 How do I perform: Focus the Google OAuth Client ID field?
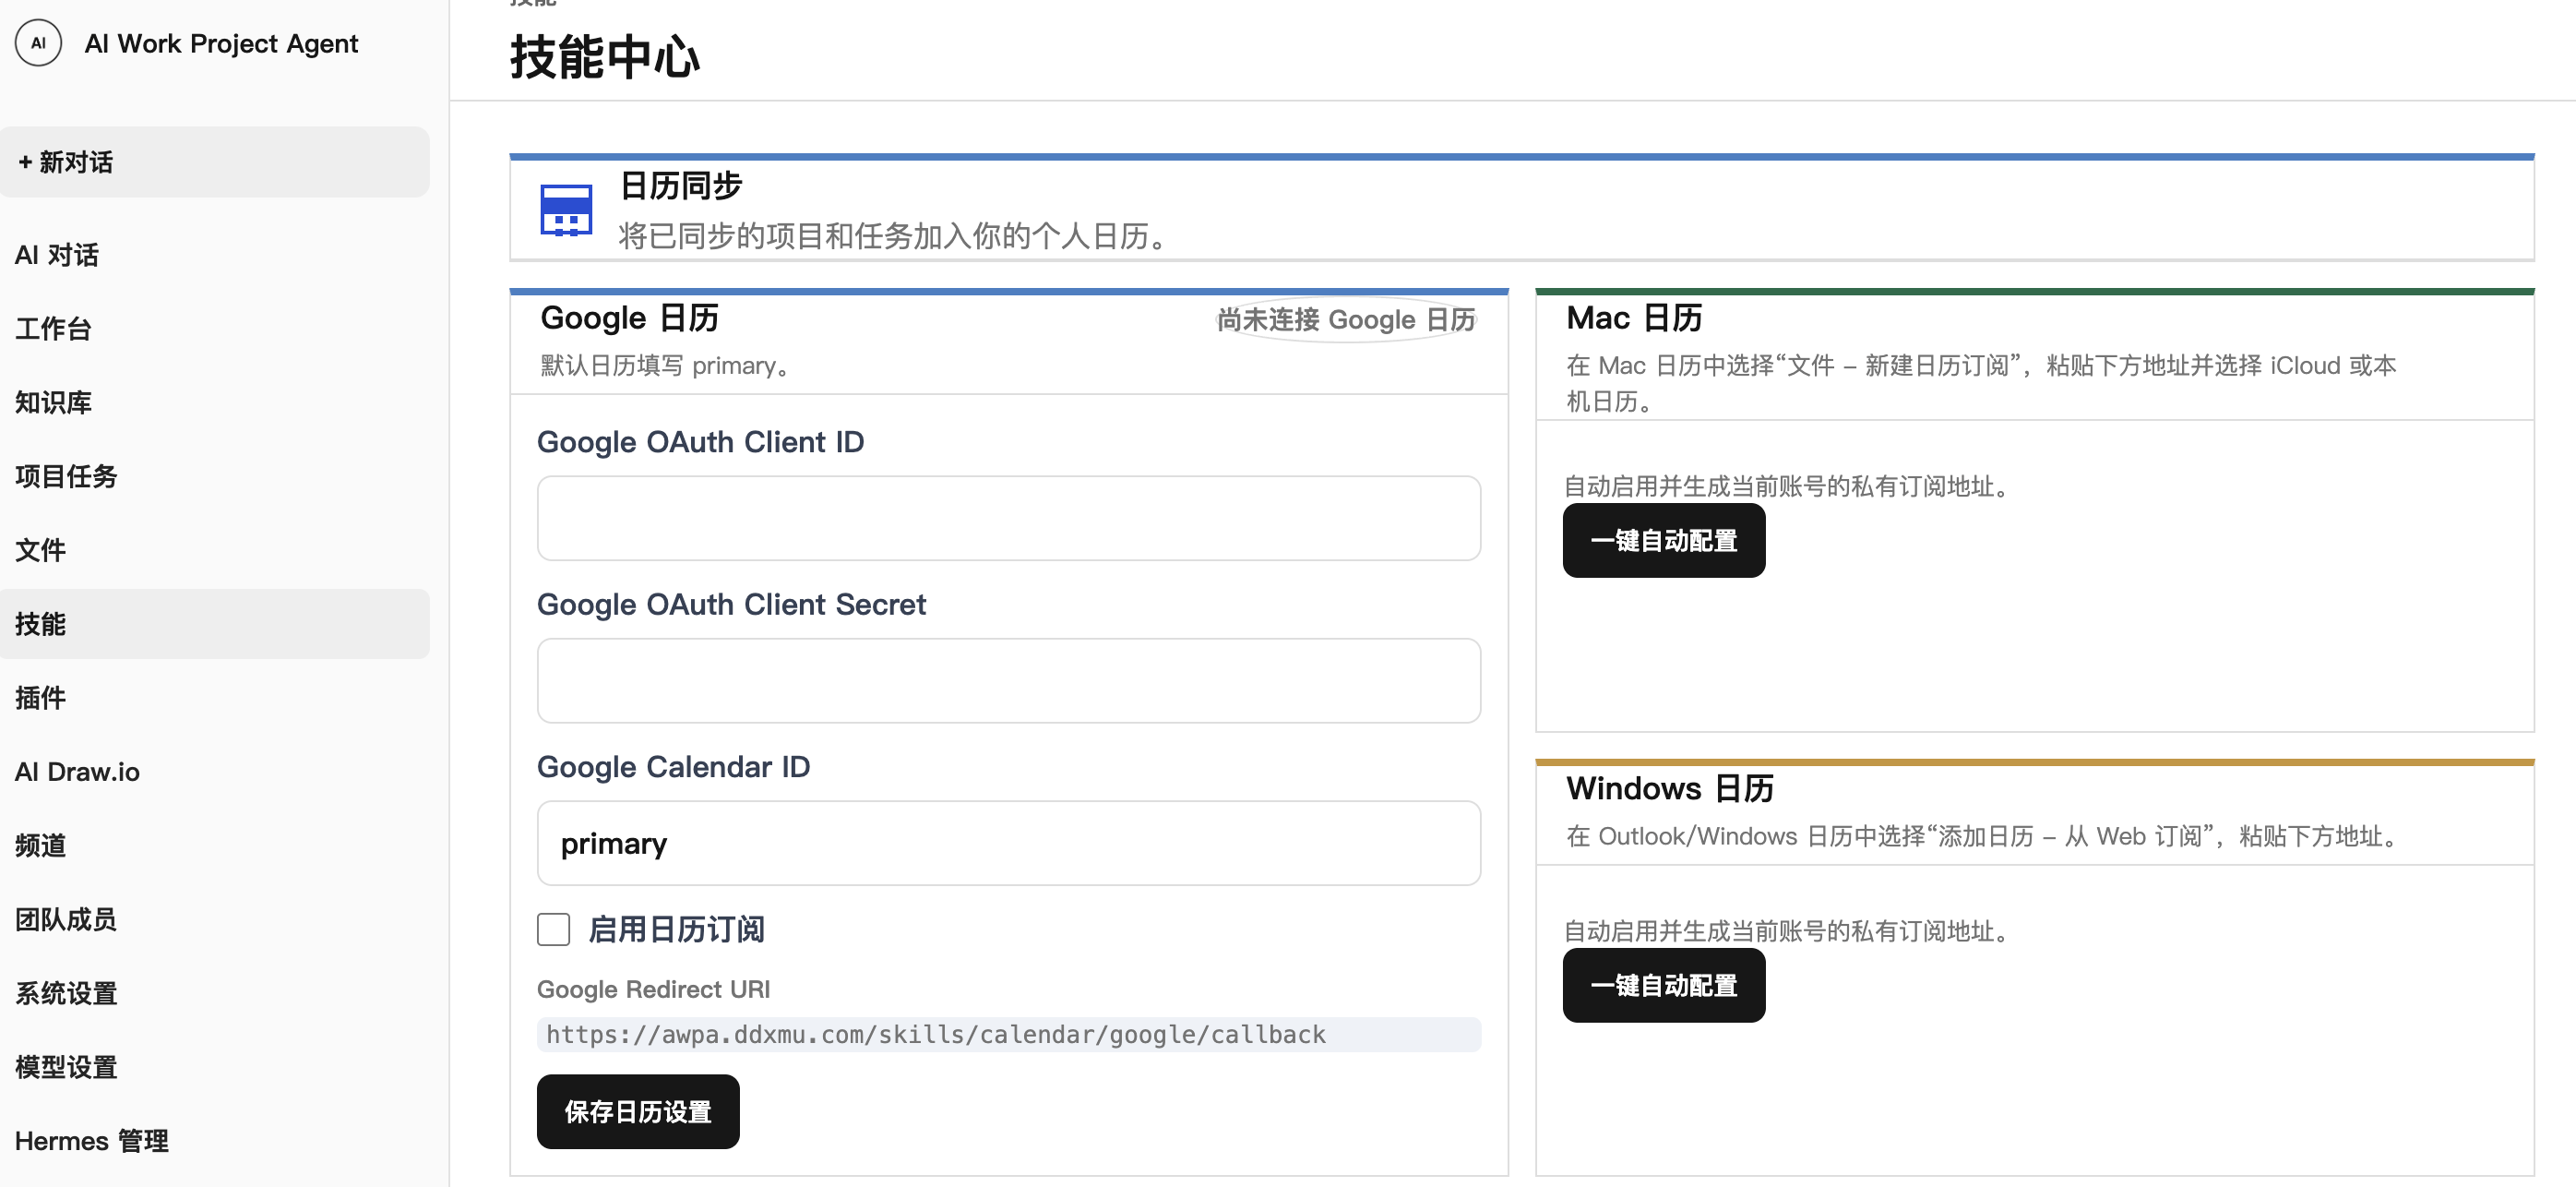click(1009, 518)
